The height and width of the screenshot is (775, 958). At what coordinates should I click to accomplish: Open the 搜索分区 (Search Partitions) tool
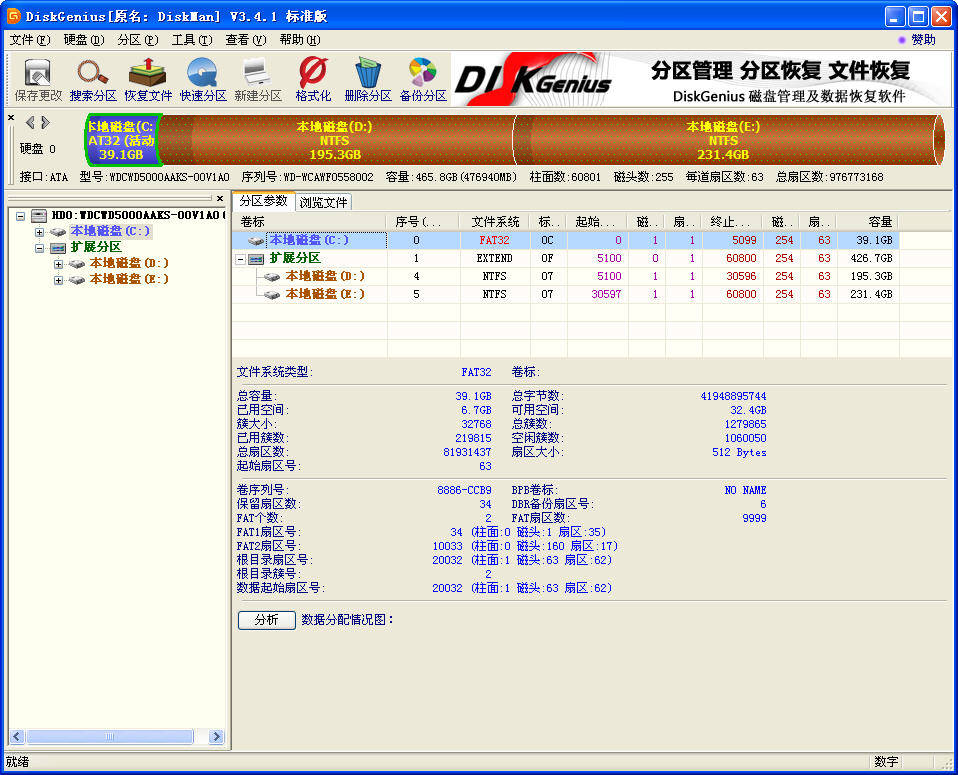pyautogui.click(x=93, y=80)
